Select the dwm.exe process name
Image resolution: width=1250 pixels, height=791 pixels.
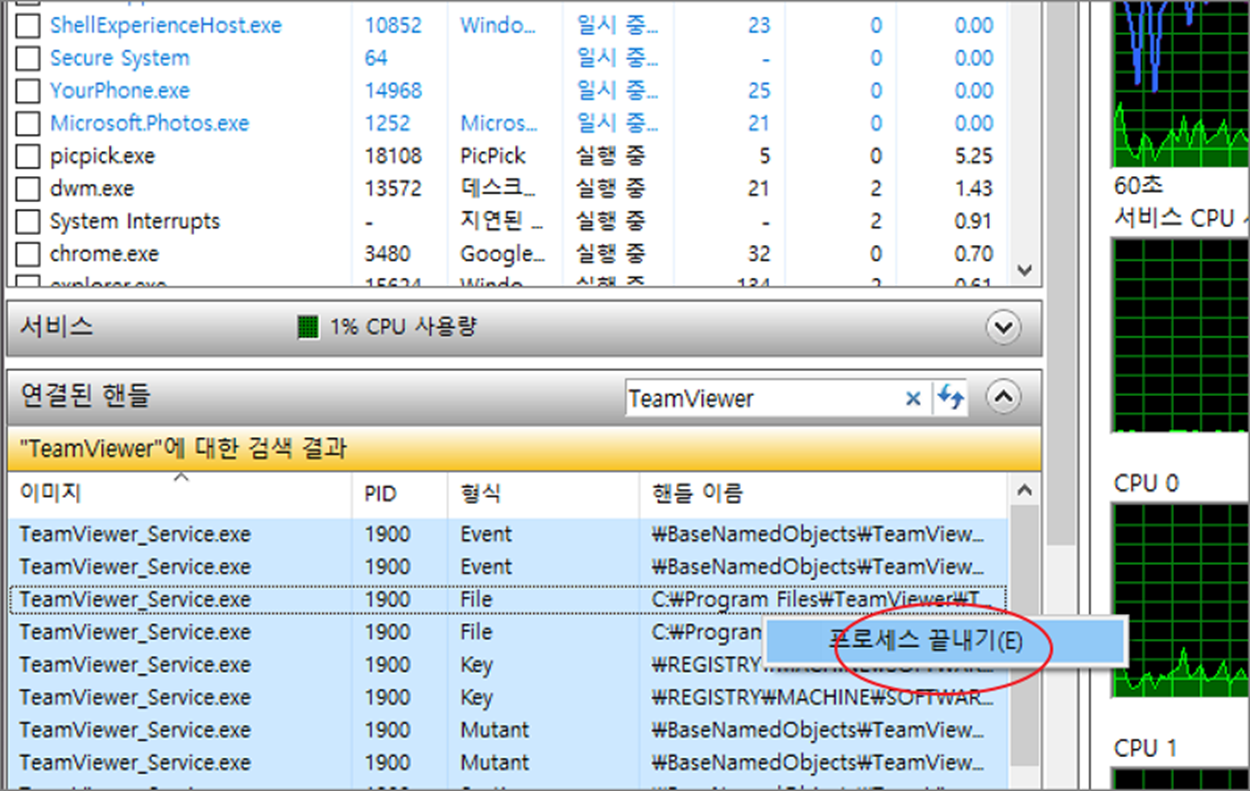tap(92, 189)
